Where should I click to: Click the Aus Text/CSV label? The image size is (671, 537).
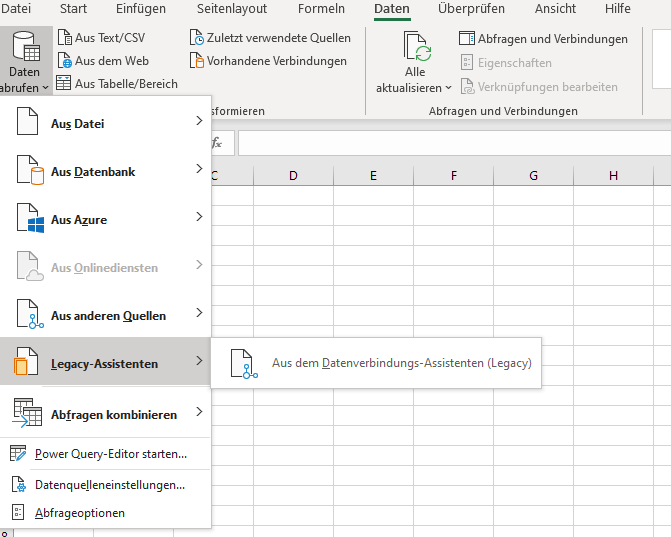[110, 38]
